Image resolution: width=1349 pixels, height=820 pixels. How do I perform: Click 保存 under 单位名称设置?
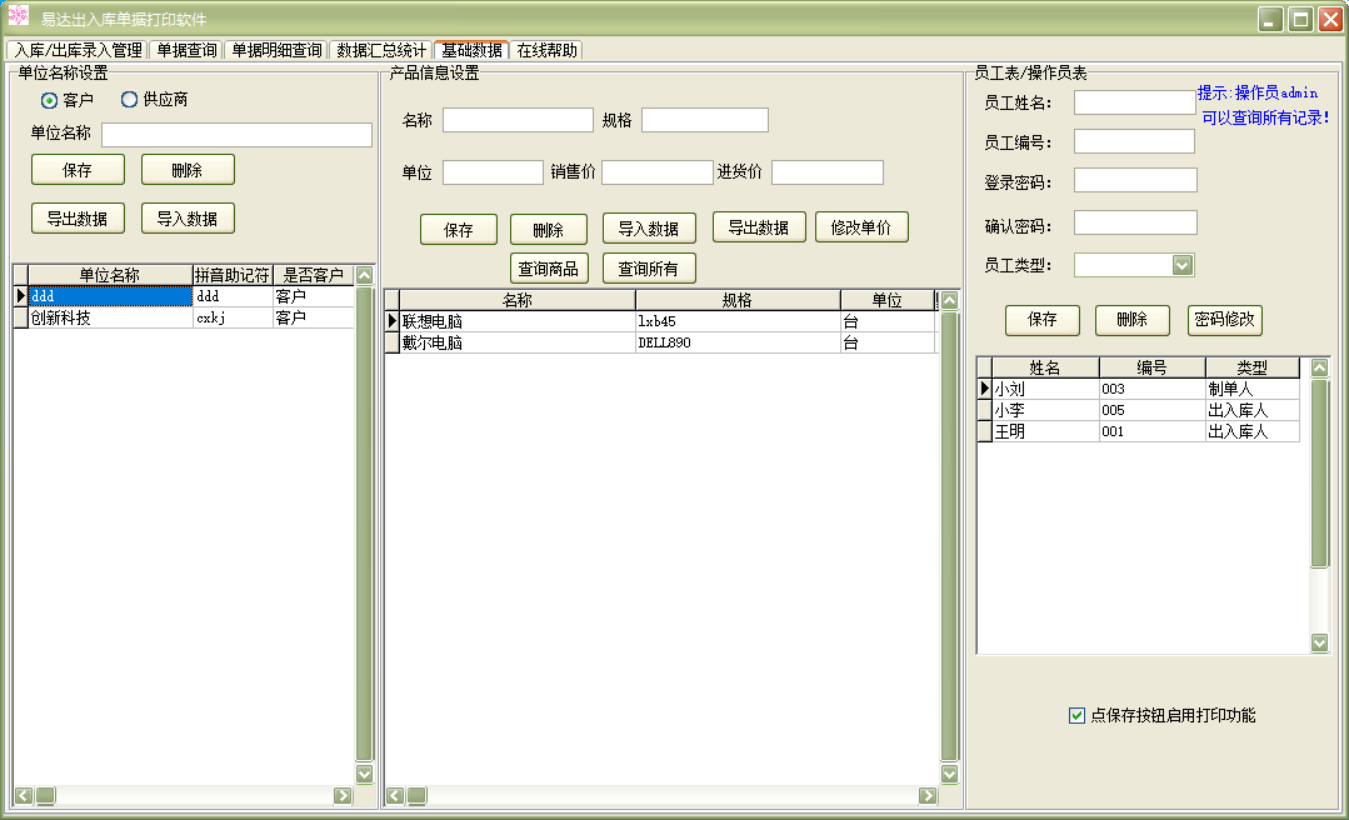[x=78, y=170]
